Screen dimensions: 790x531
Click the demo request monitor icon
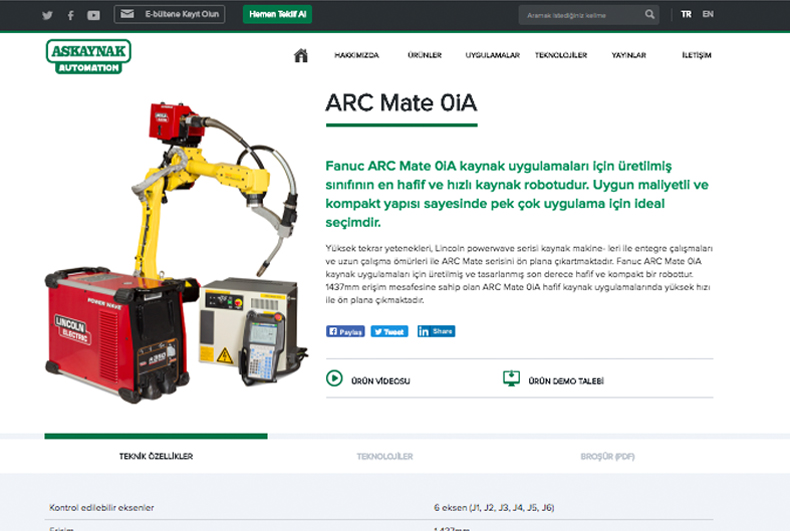click(511, 378)
